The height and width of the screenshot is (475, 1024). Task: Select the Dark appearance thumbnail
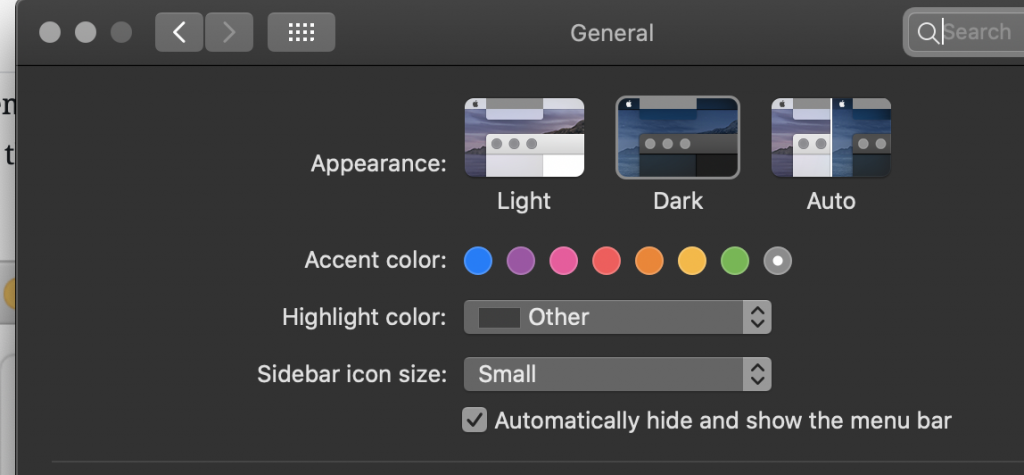tap(678, 138)
